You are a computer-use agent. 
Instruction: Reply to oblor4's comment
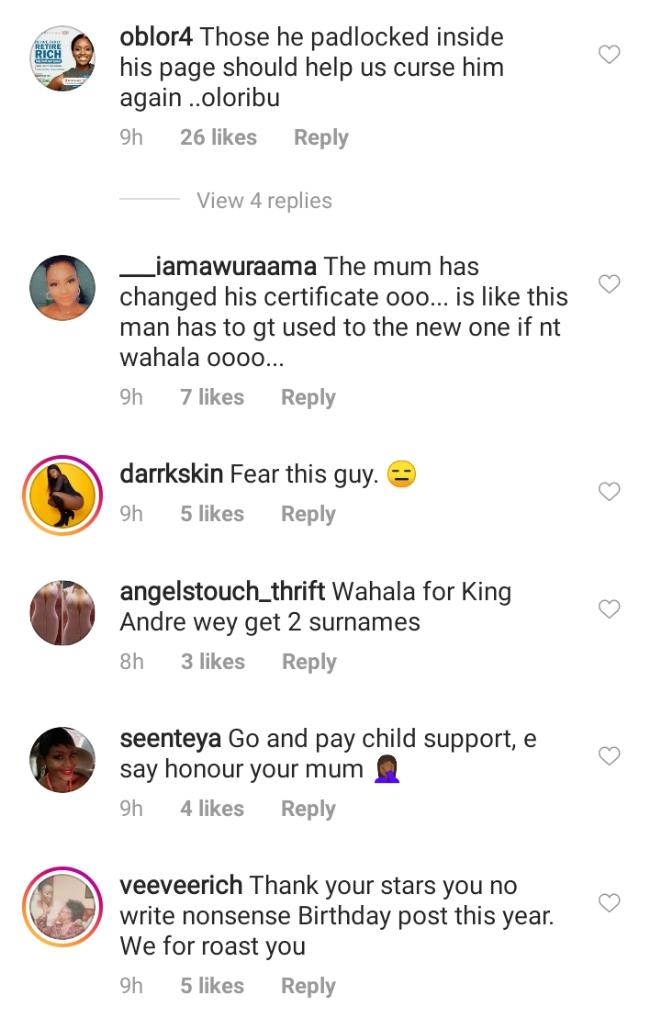coord(321,138)
